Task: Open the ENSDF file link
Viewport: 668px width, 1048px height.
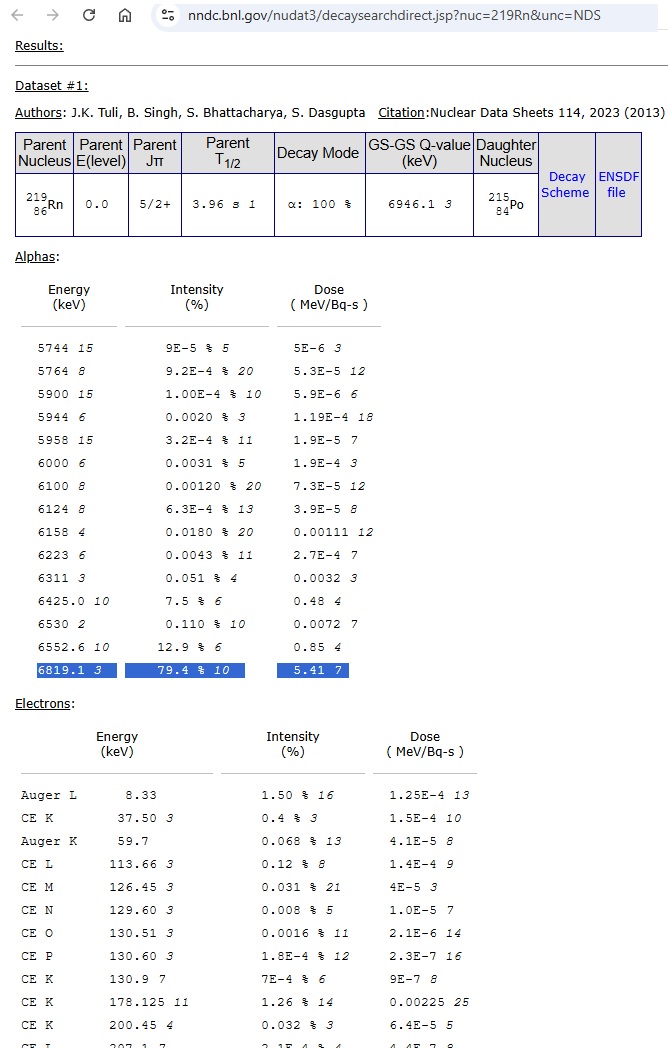Action: [x=619, y=184]
